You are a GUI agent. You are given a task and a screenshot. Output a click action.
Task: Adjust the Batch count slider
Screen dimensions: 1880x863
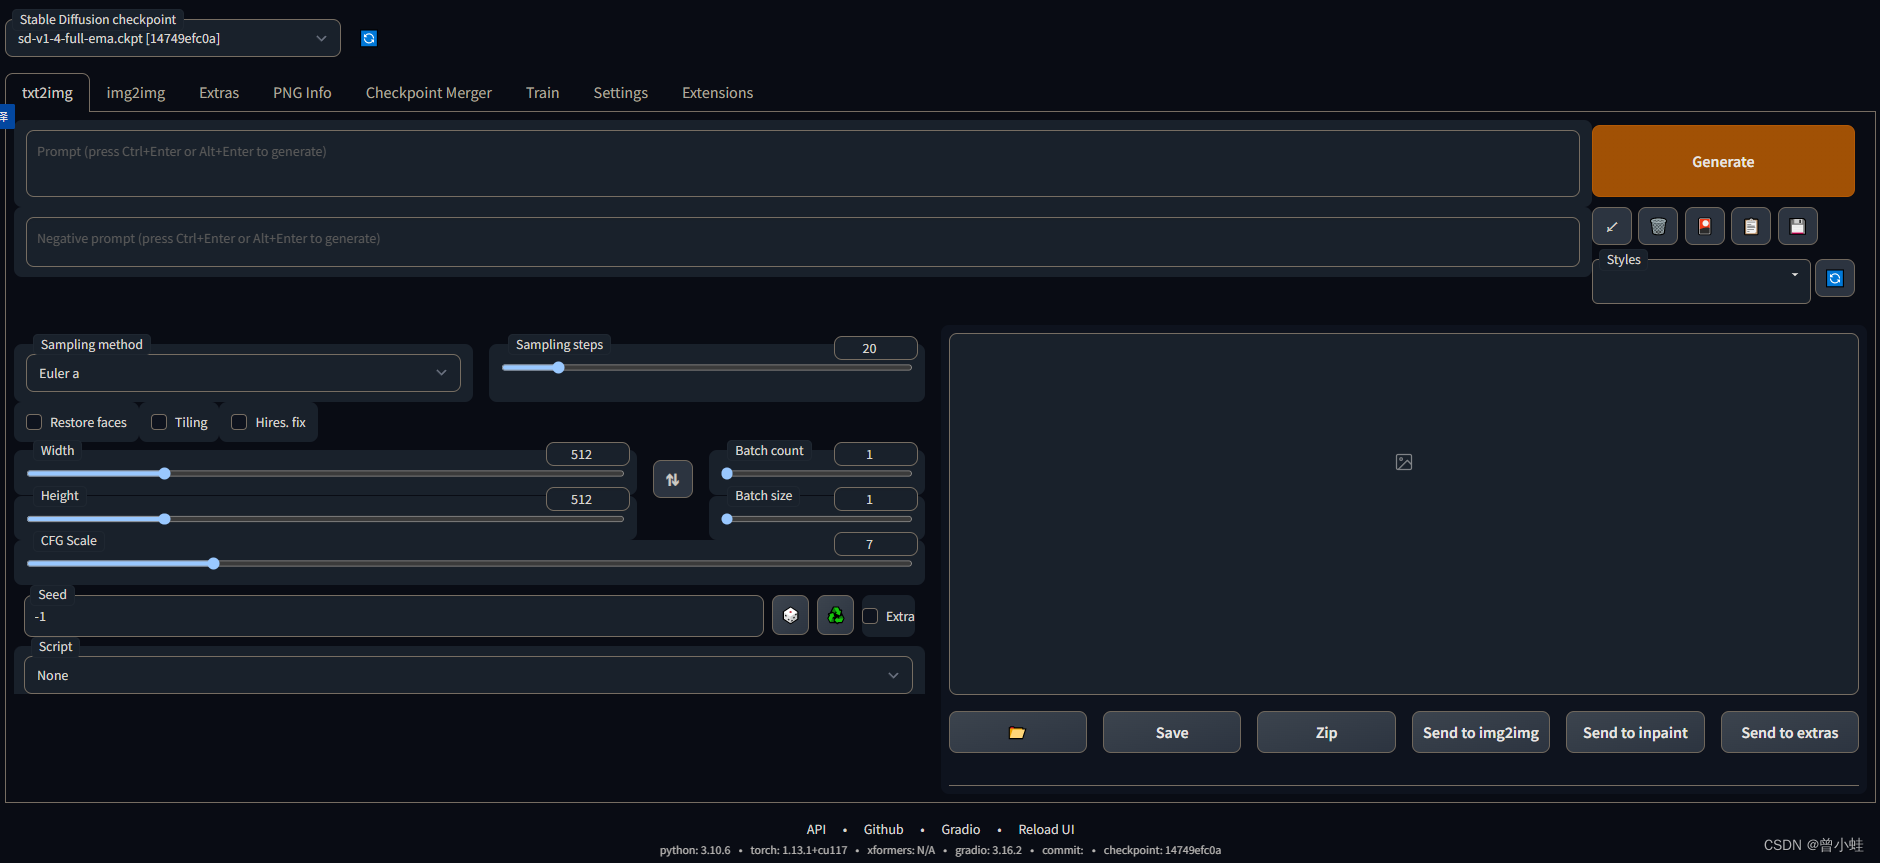817,474
